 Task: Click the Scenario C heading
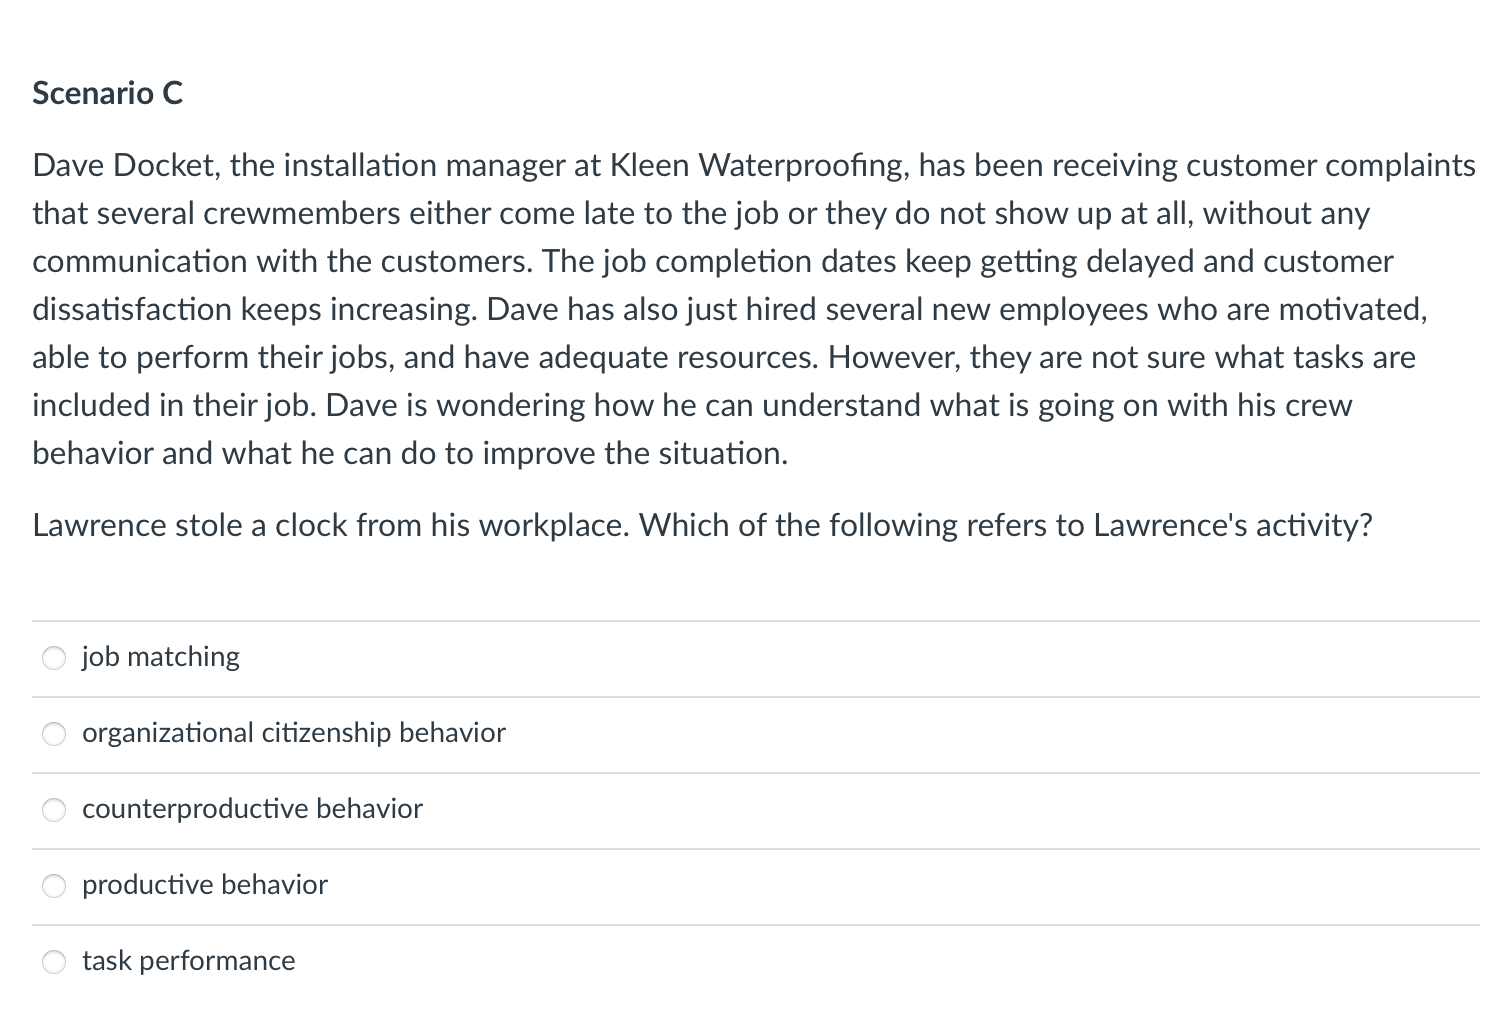[107, 92]
